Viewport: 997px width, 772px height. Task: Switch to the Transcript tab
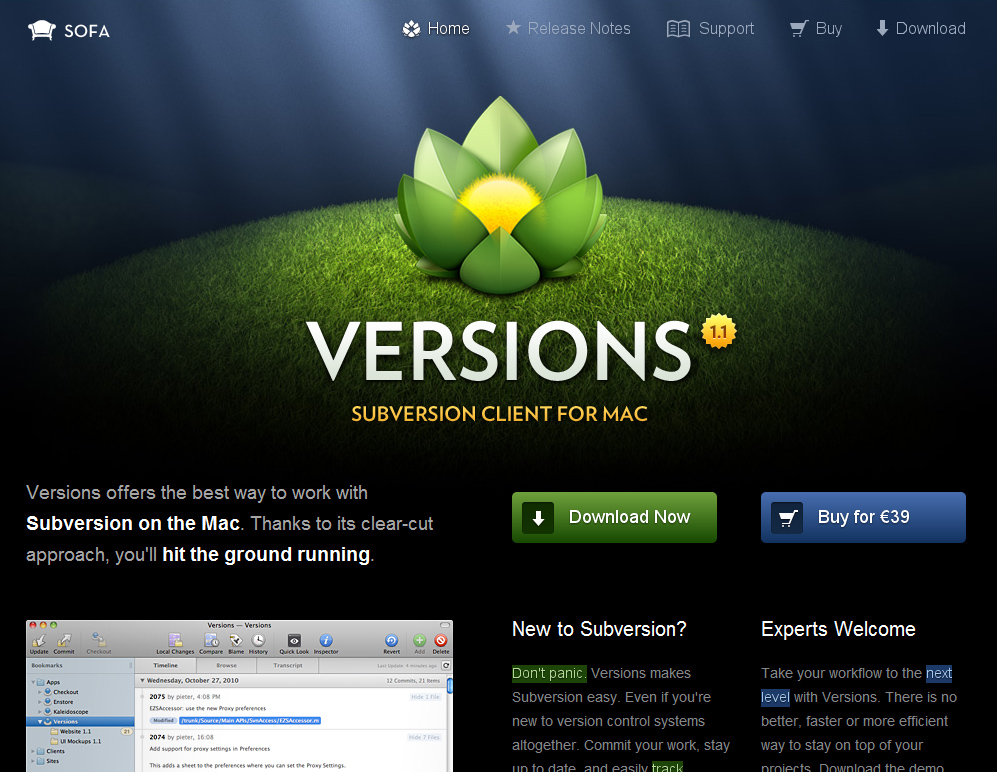click(288, 665)
